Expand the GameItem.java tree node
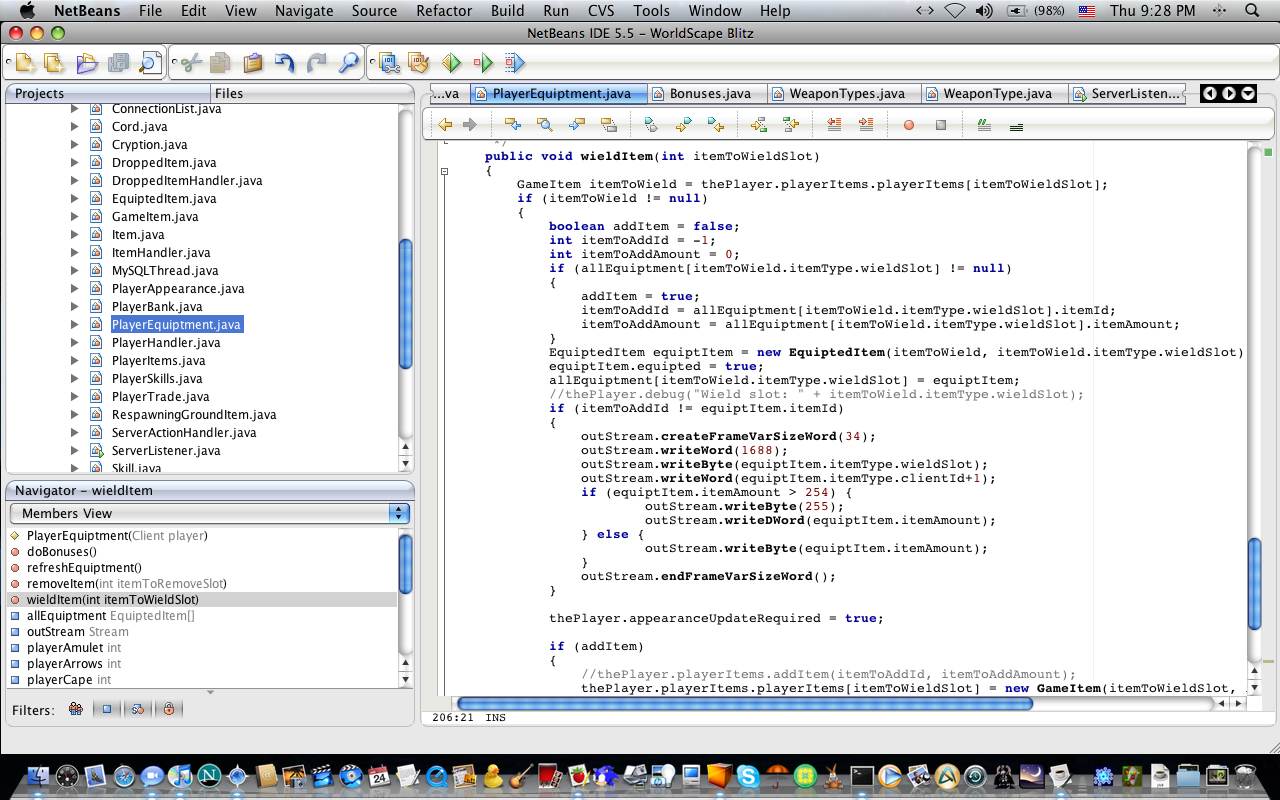 [x=74, y=217]
